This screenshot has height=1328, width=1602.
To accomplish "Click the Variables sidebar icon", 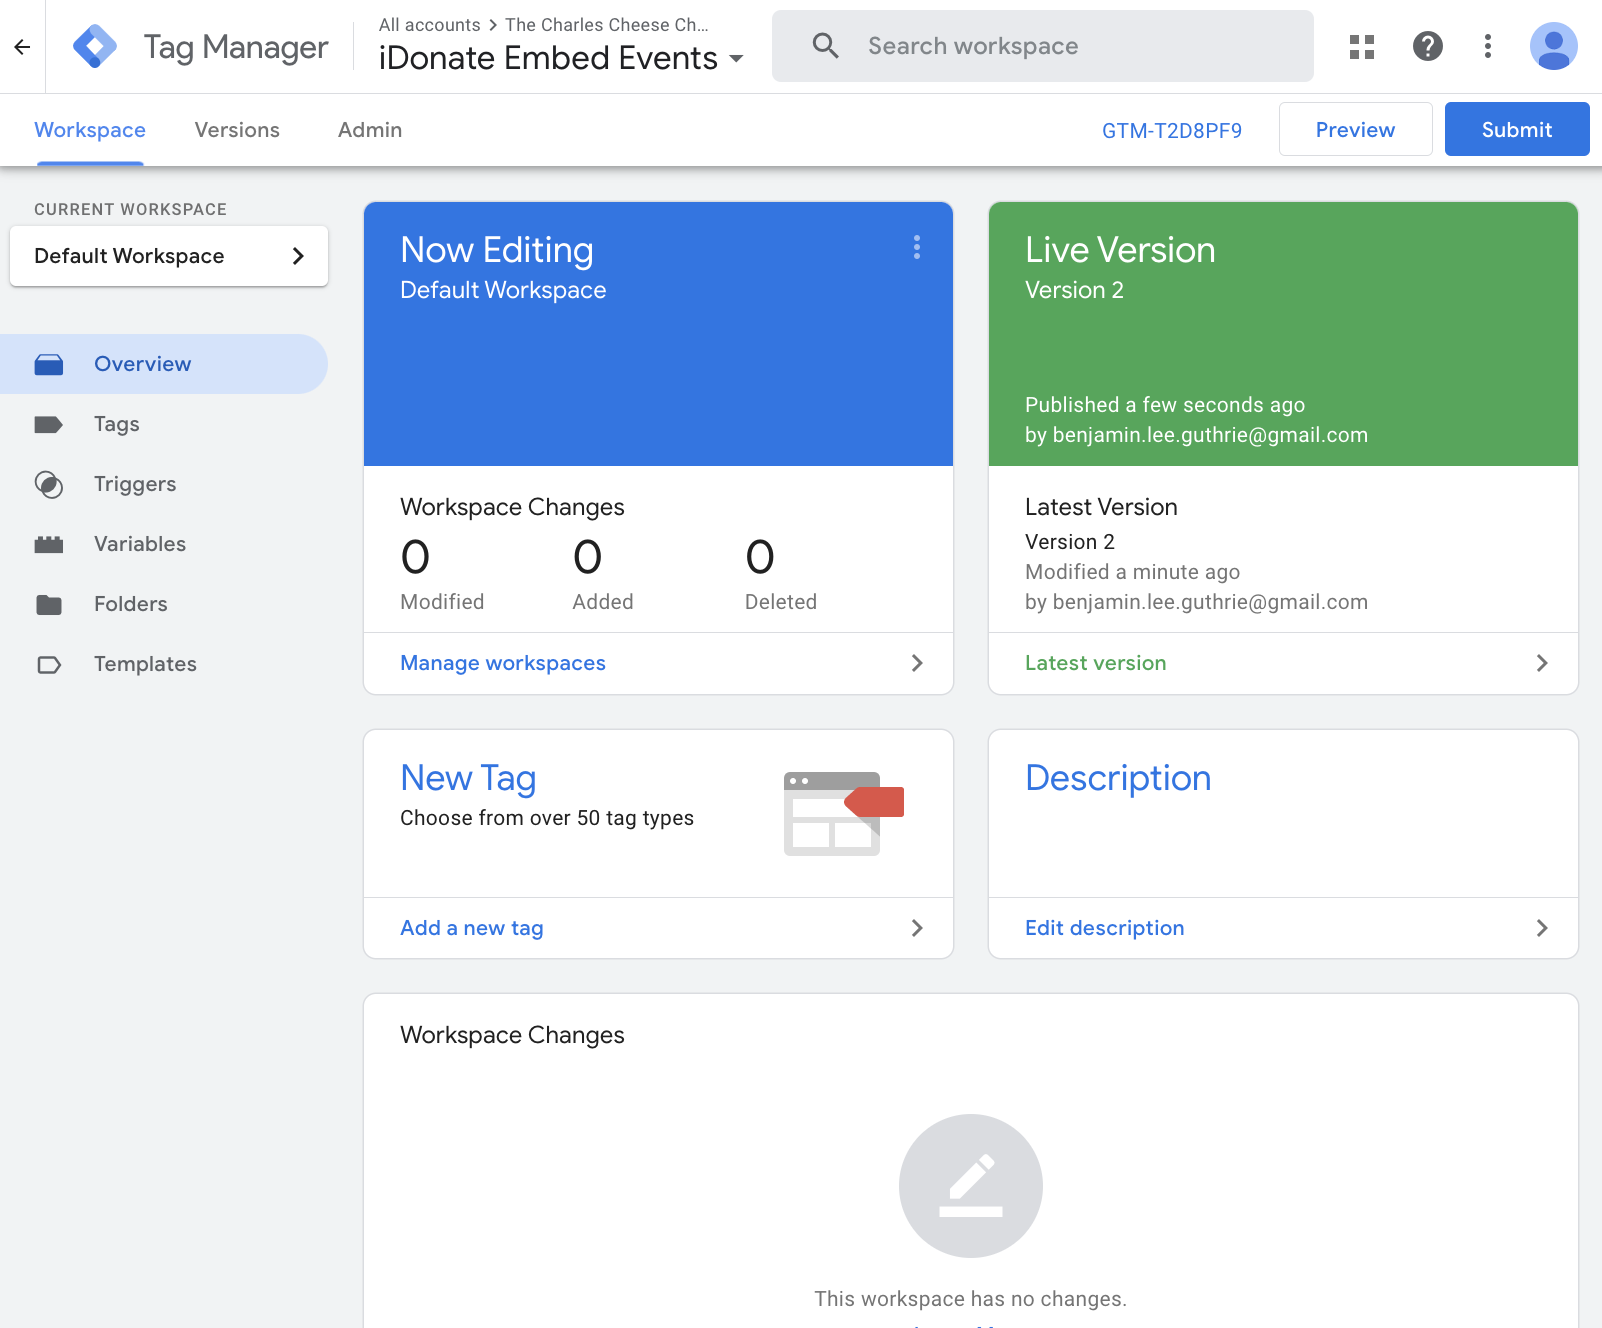I will 49,544.
